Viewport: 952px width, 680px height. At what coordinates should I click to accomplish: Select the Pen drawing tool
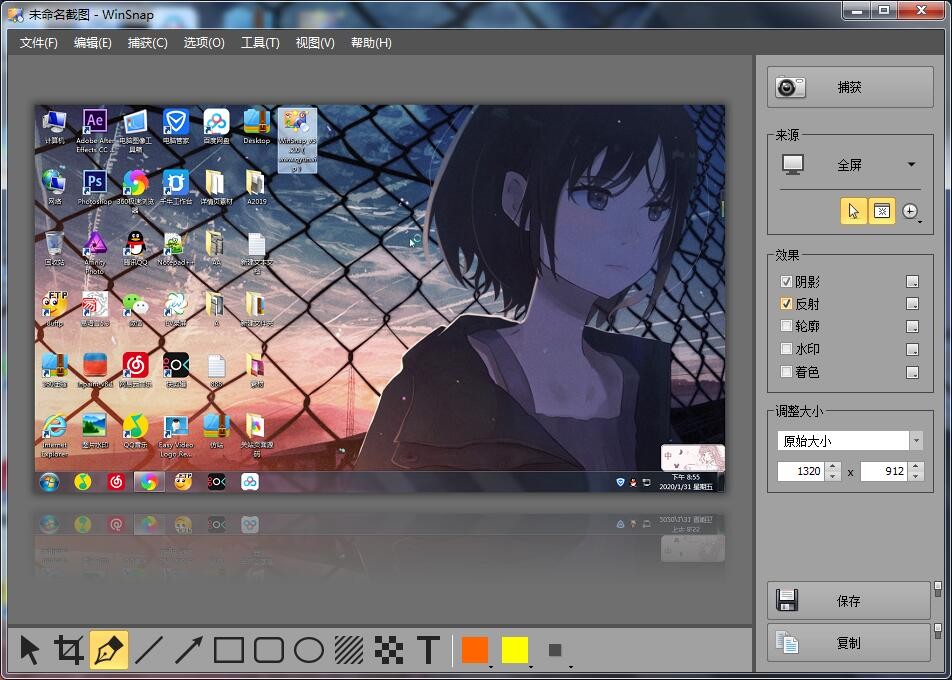(x=109, y=650)
